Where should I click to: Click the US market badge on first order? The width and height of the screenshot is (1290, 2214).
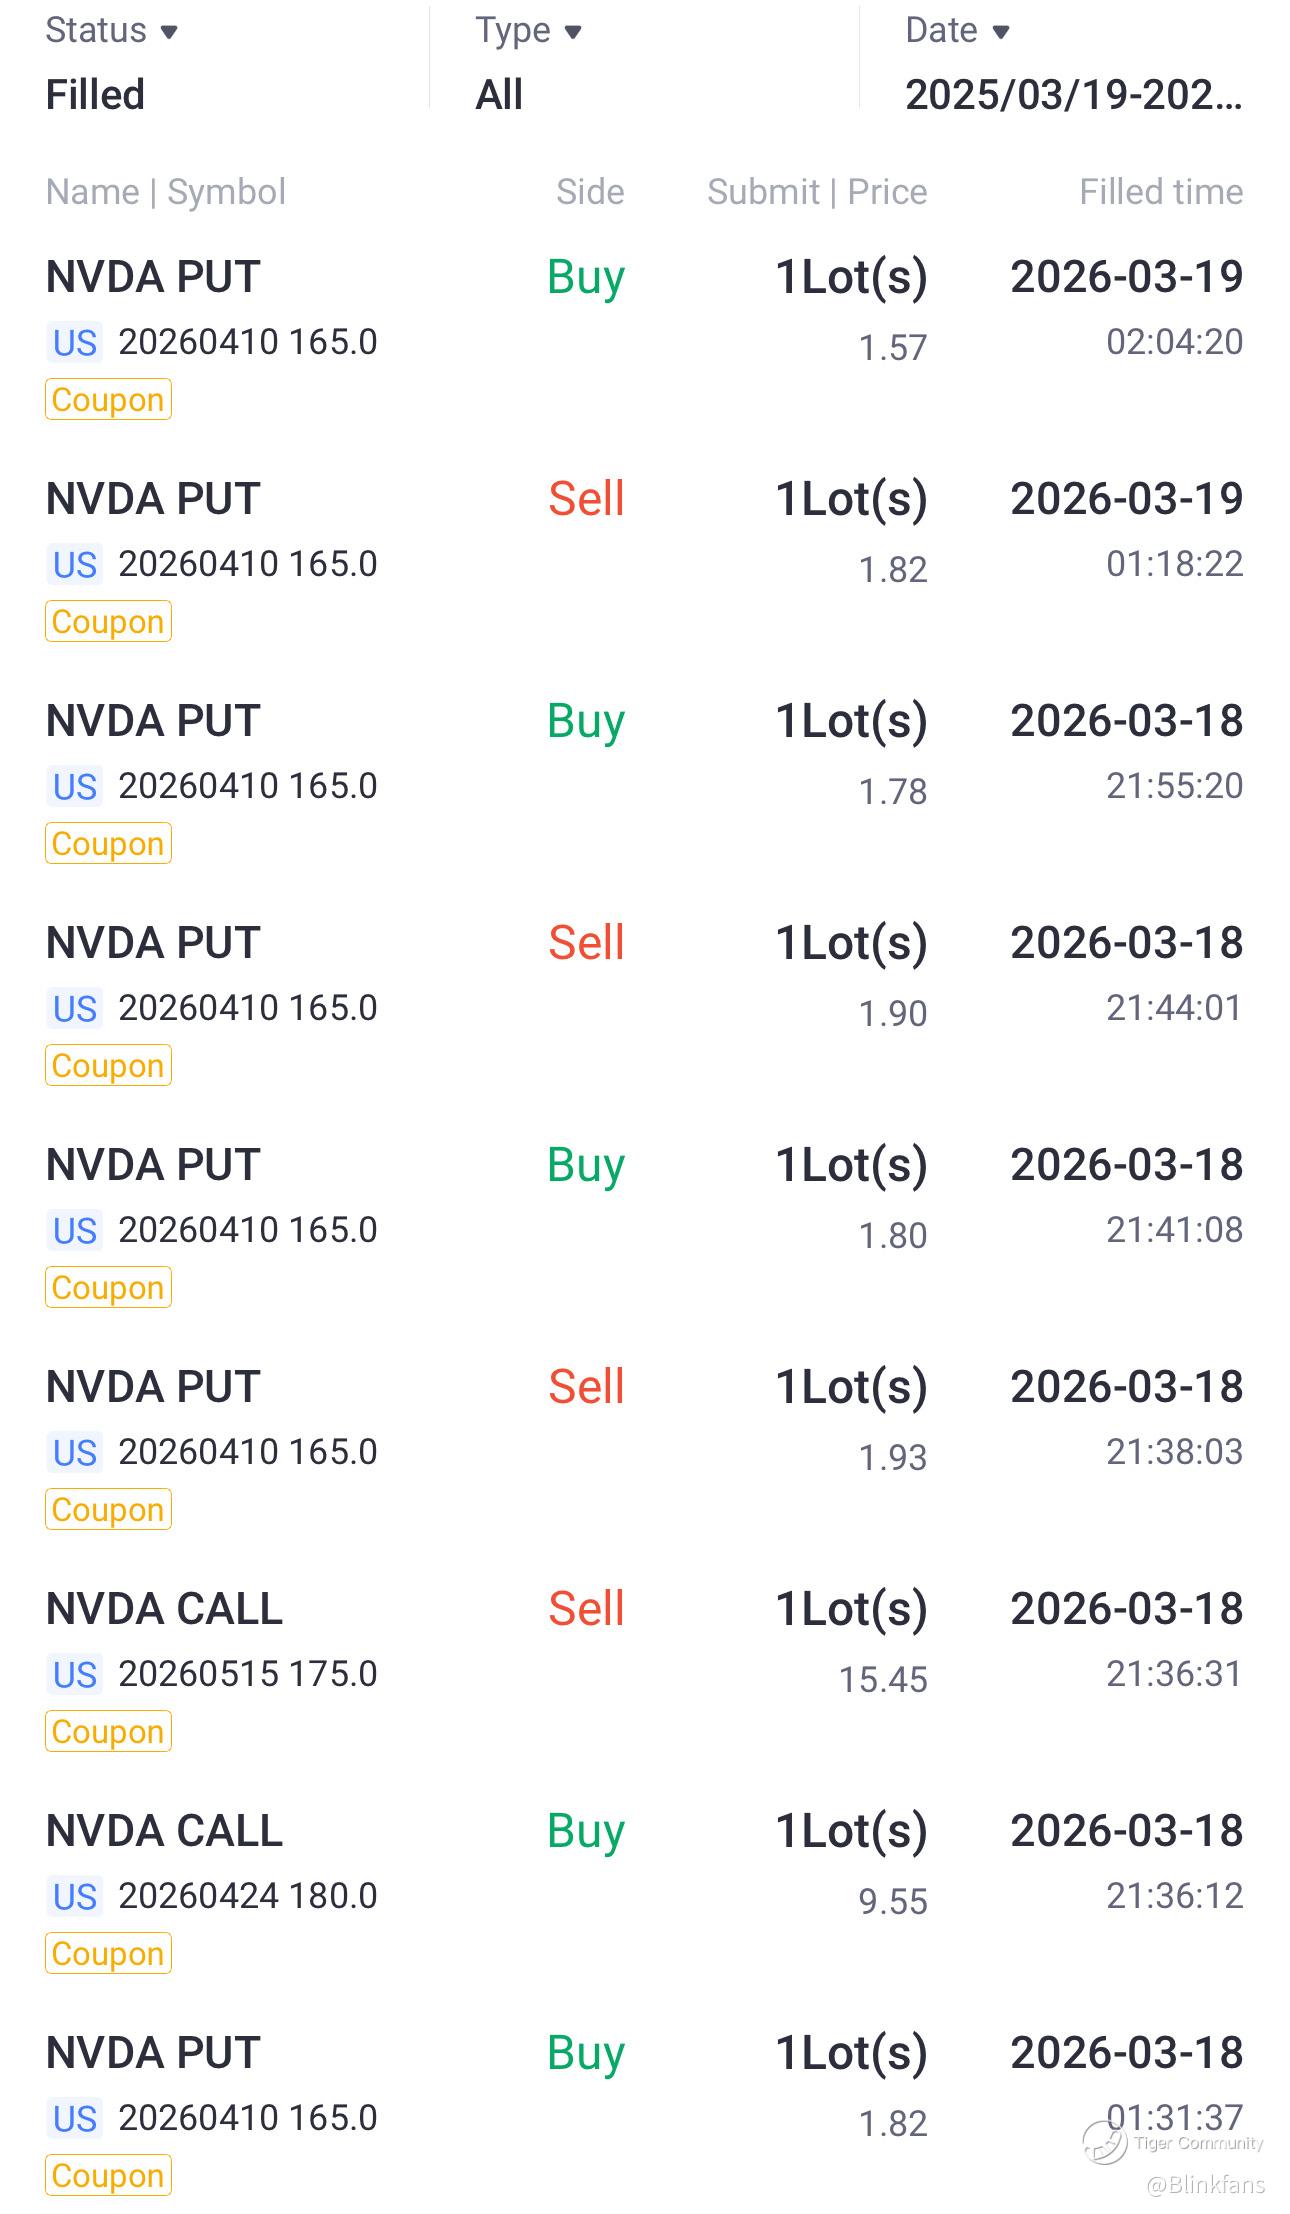coord(75,343)
